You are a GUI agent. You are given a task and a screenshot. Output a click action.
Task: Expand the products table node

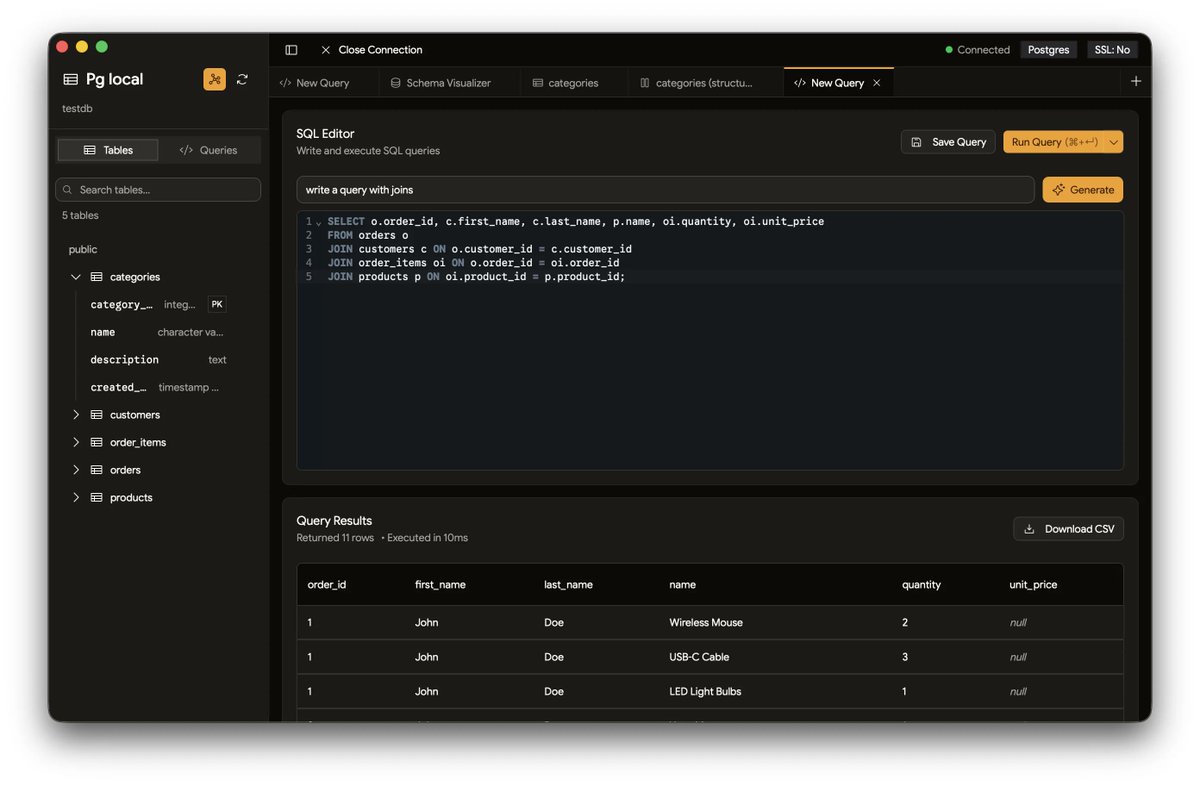76,497
